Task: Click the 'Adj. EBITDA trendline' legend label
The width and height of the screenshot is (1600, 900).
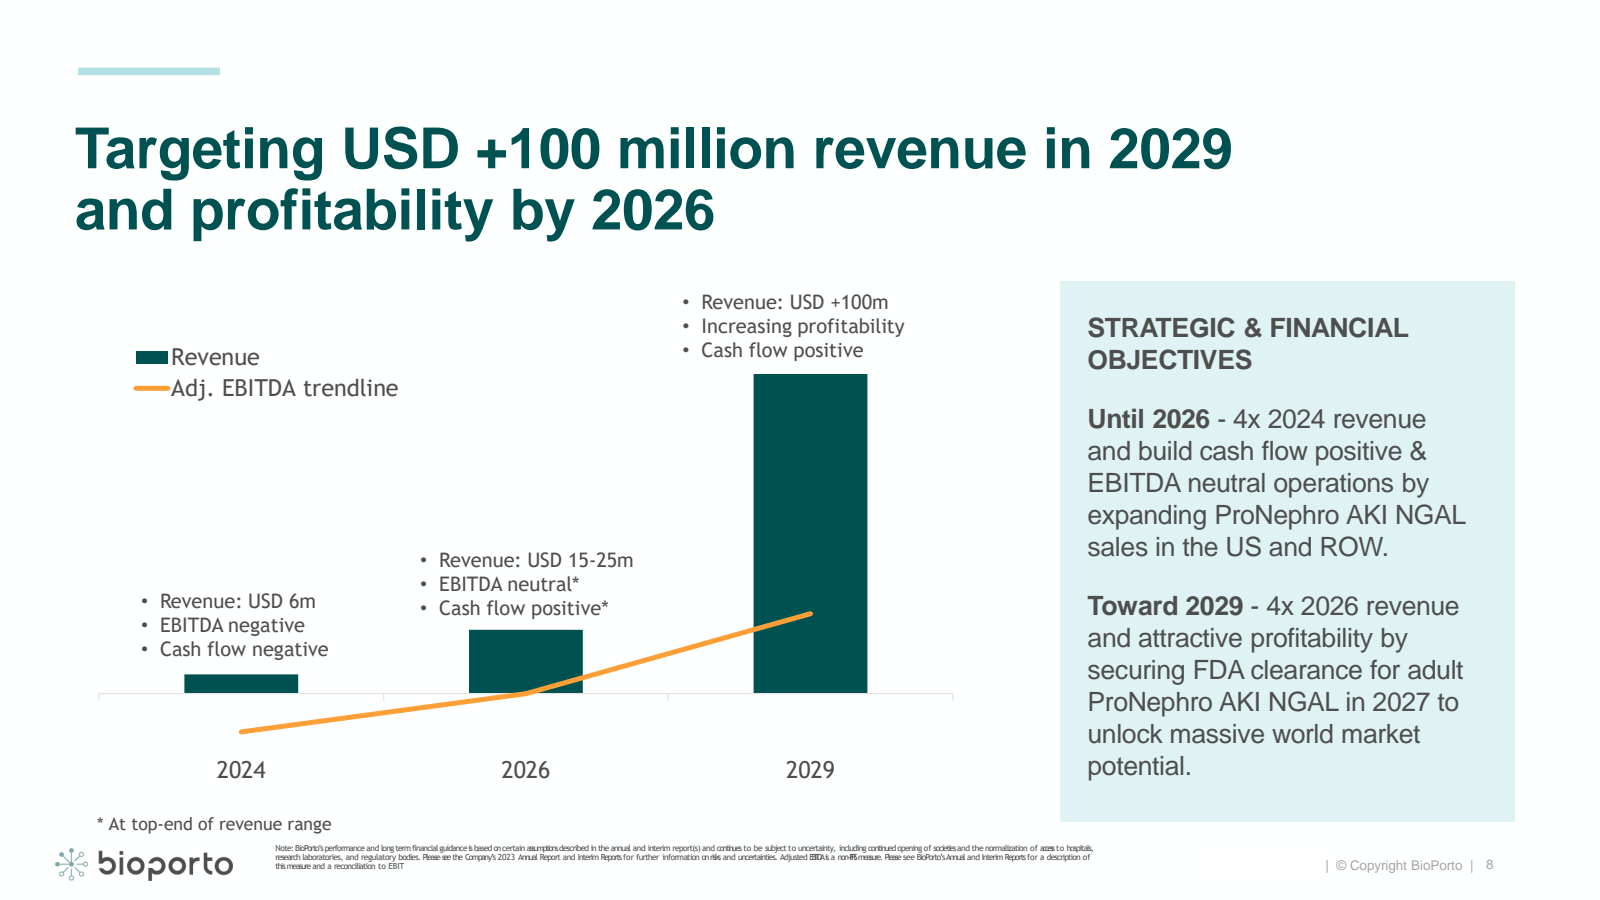Action: (x=285, y=388)
